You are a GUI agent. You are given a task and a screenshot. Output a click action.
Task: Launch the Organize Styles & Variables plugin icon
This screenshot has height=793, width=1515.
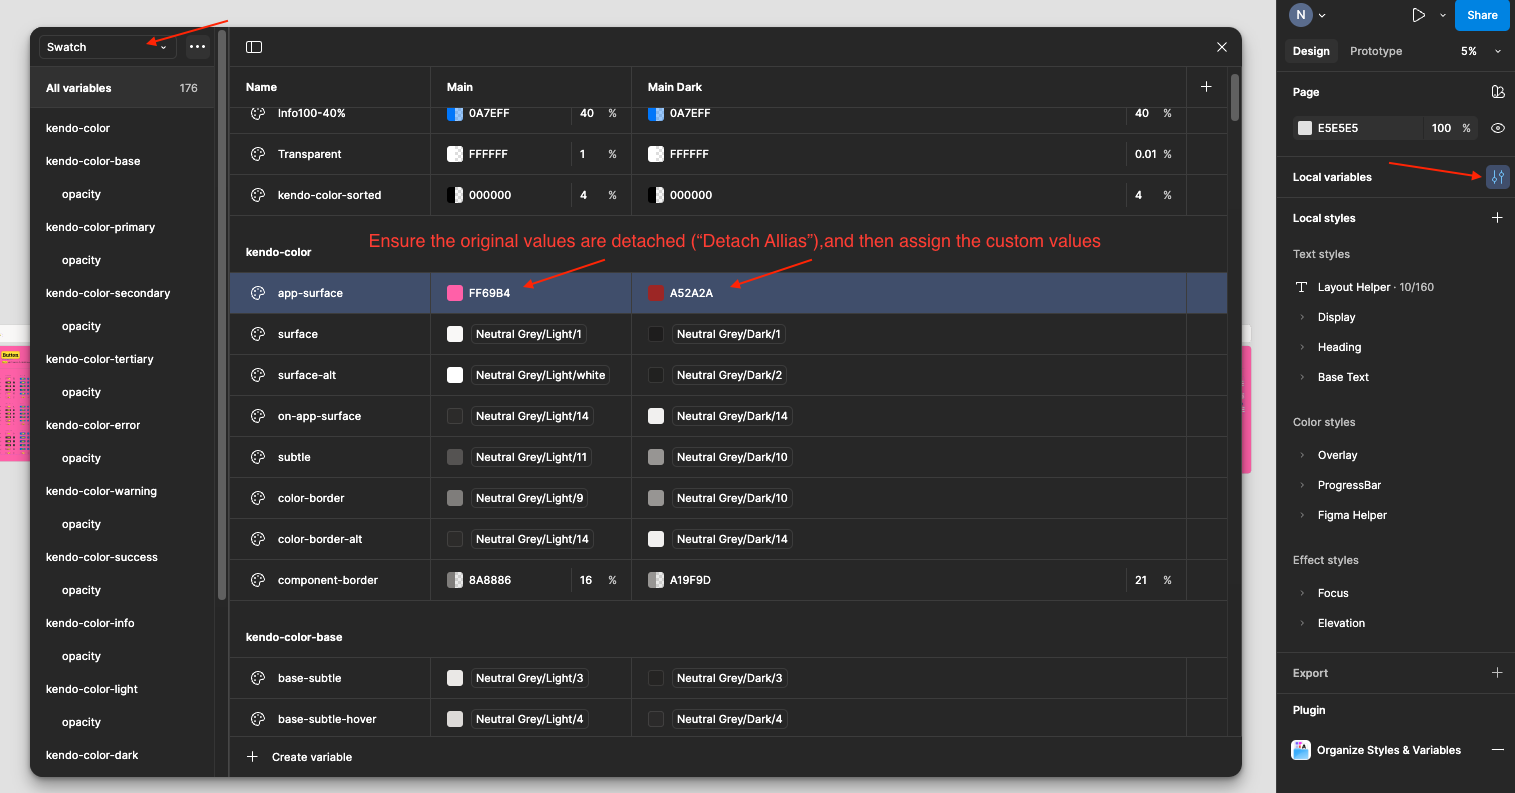(x=1300, y=749)
